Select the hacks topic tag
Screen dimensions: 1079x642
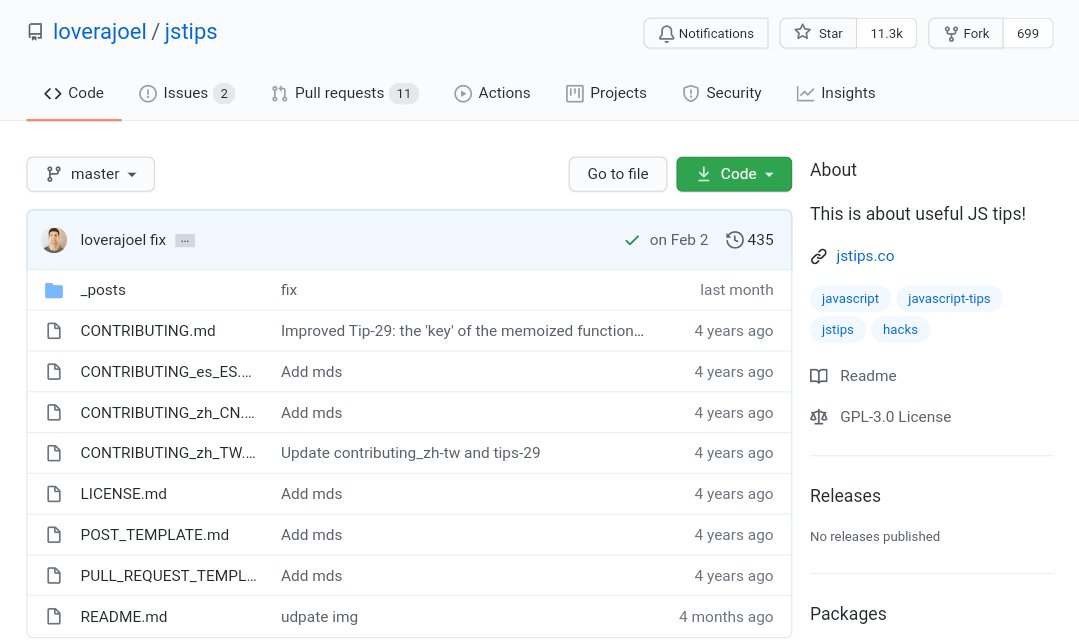coord(900,330)
